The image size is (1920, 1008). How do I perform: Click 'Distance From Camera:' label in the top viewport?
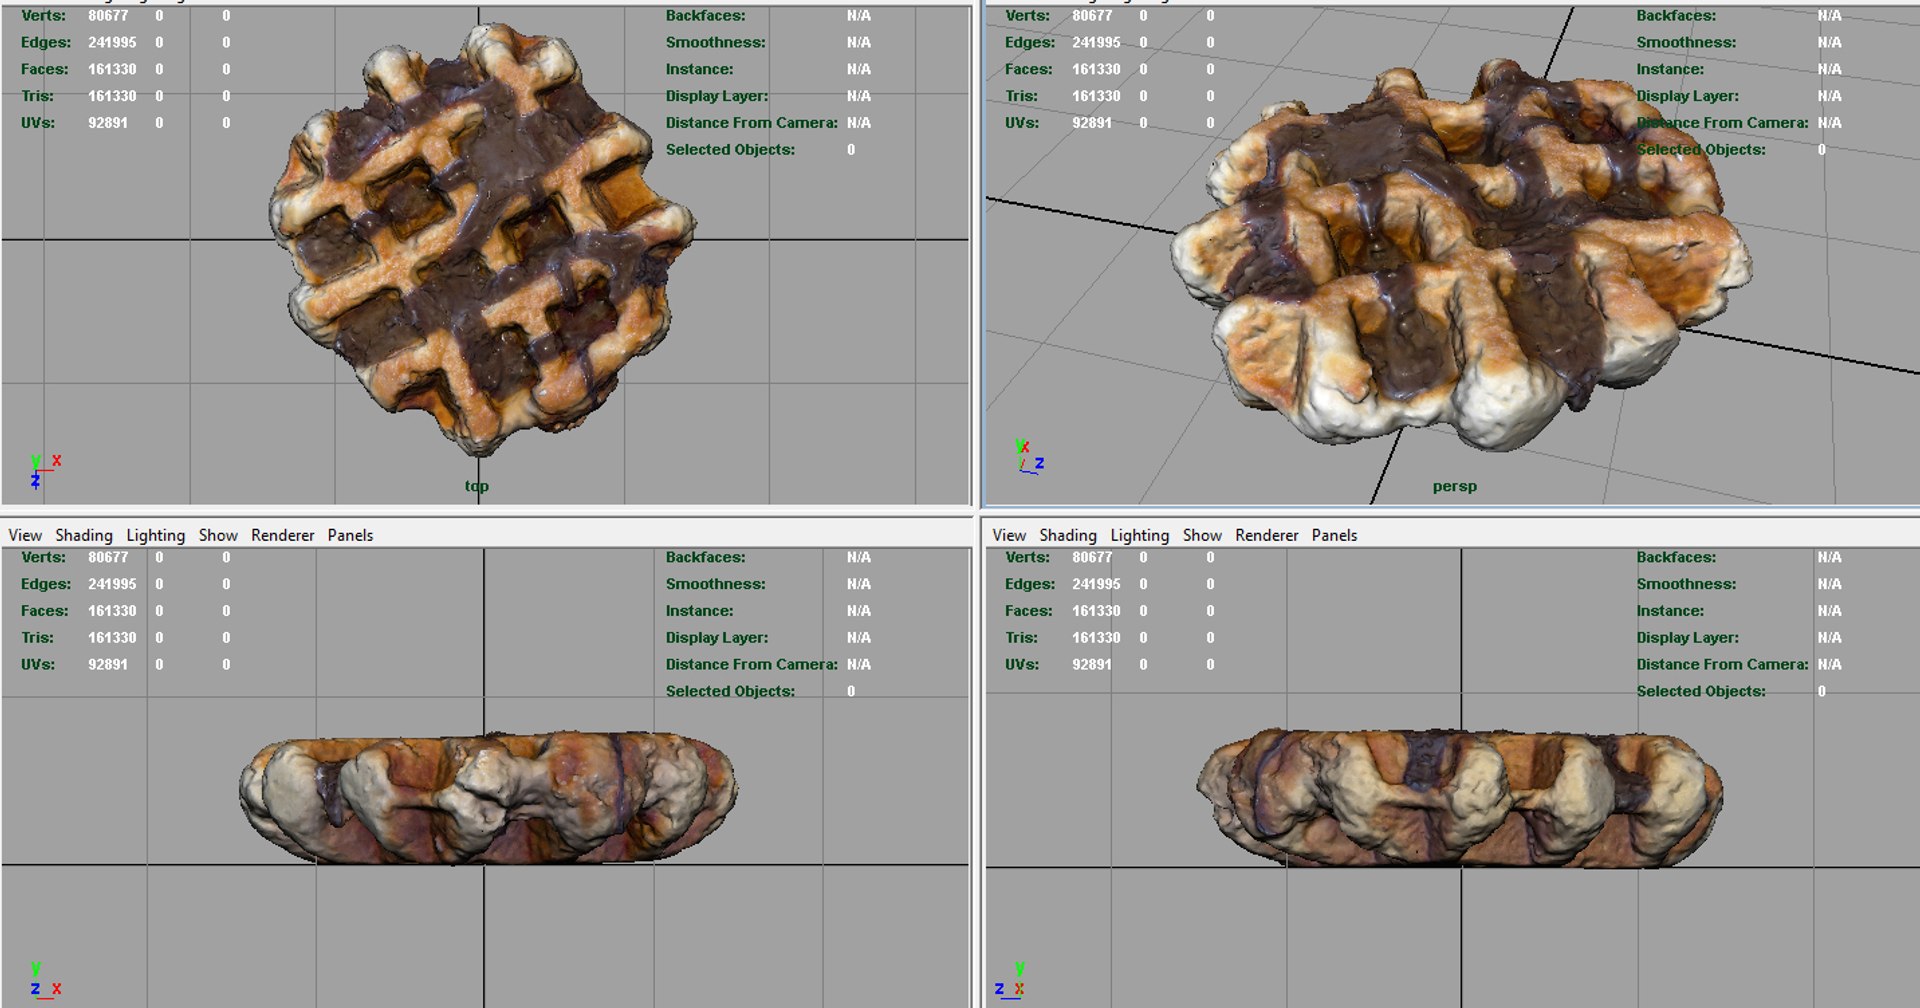[x=752, y=122]
